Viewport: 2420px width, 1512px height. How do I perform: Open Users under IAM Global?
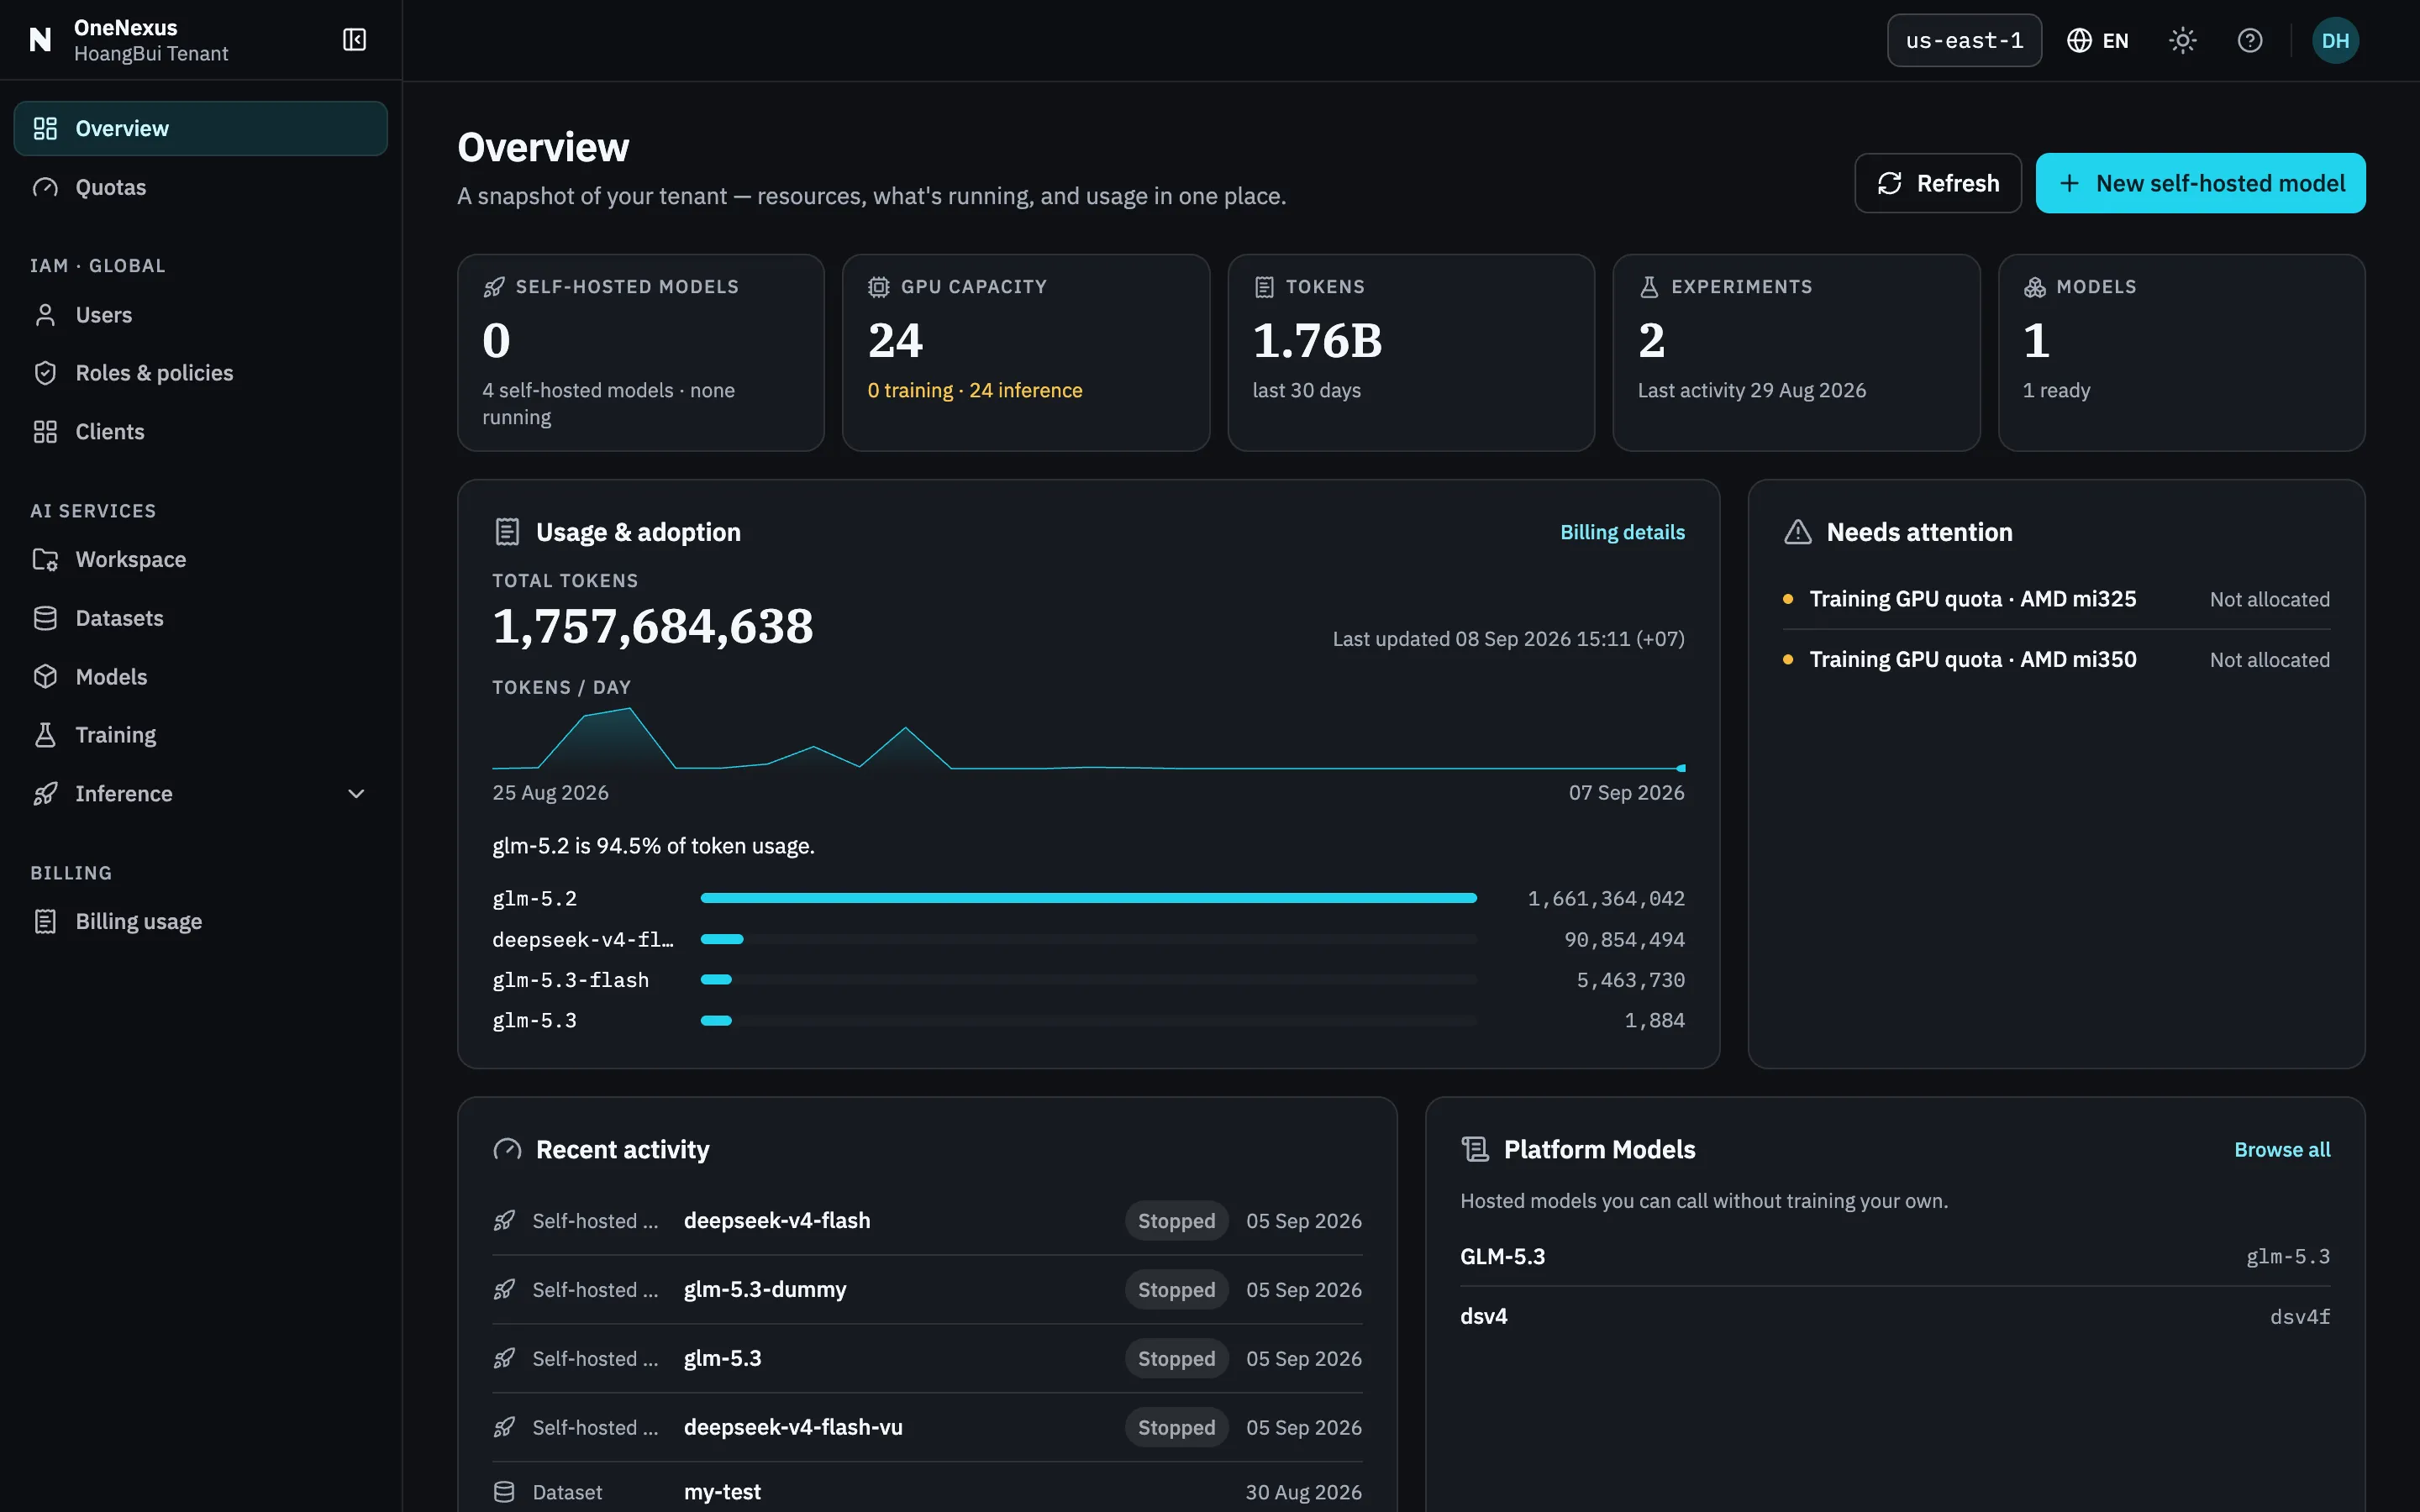point(201,315)
